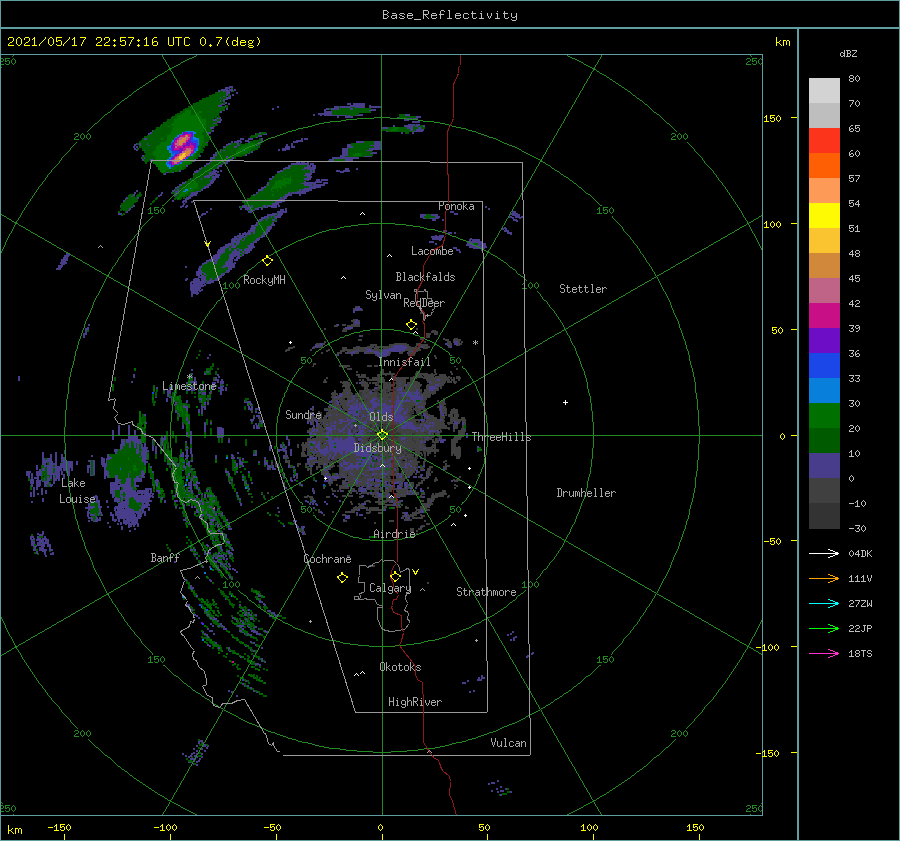Click the HighRiver town label

coord(415,702)
